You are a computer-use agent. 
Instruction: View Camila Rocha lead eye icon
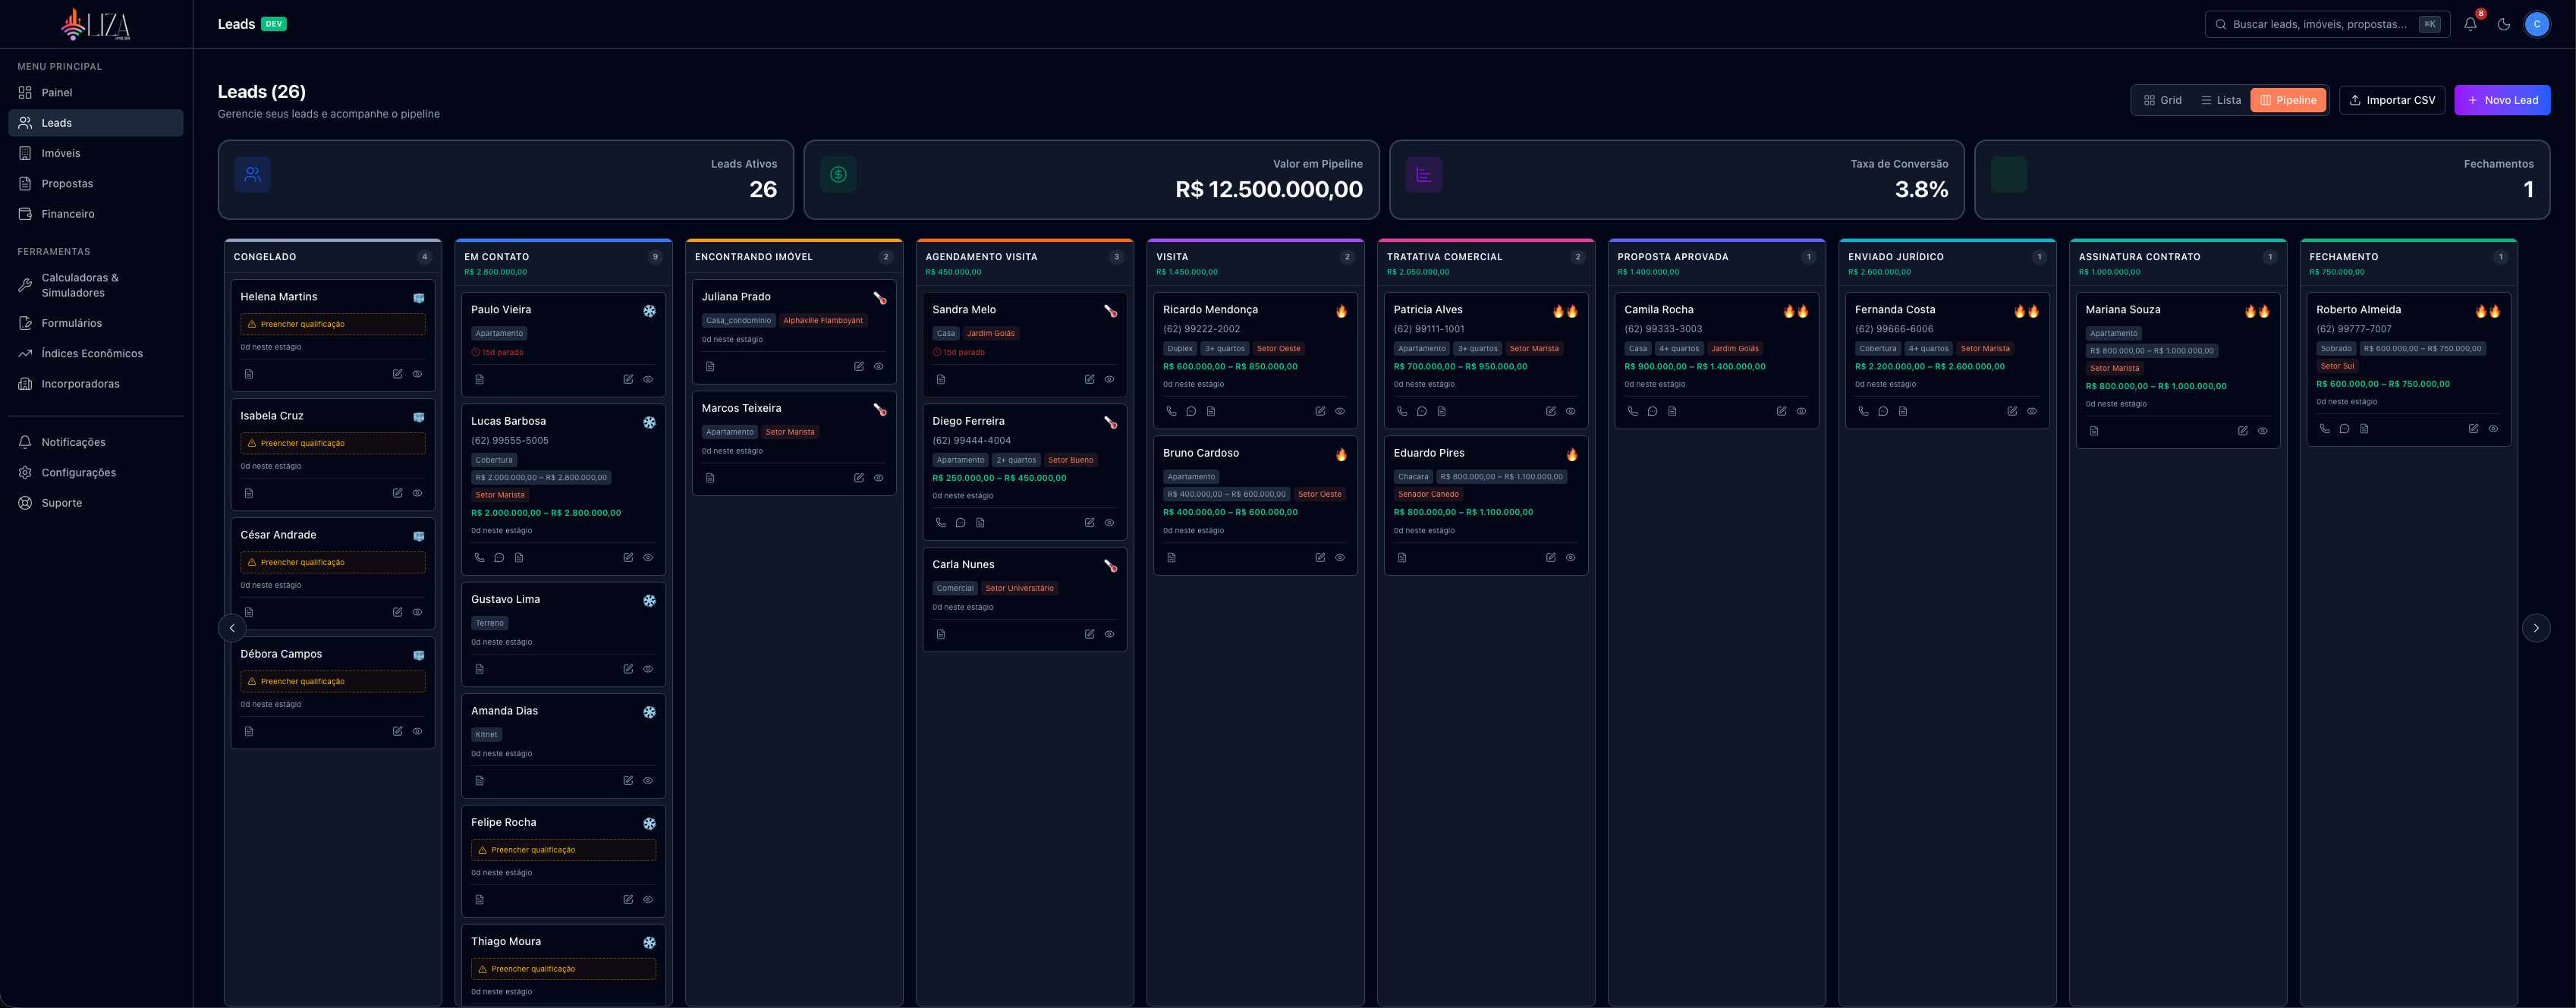(1801, 411)
